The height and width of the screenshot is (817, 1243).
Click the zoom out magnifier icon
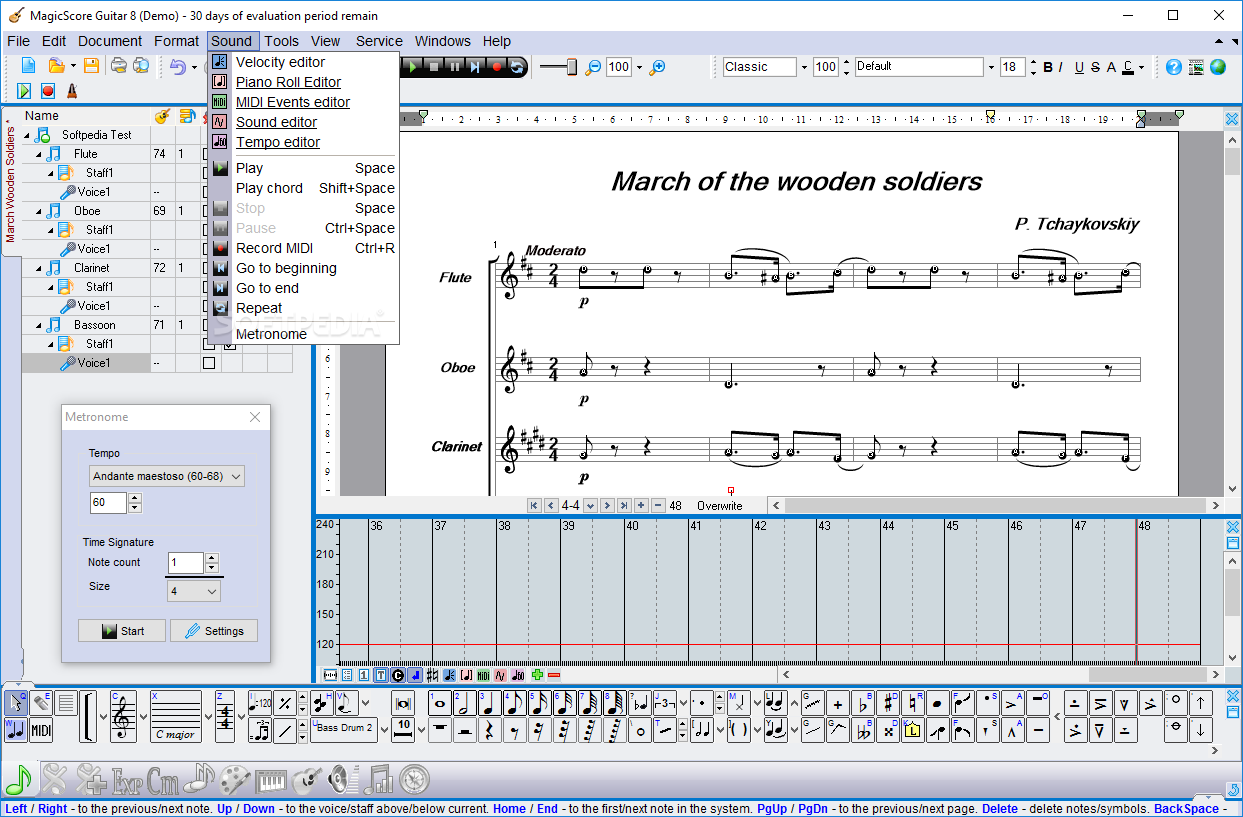593,67
